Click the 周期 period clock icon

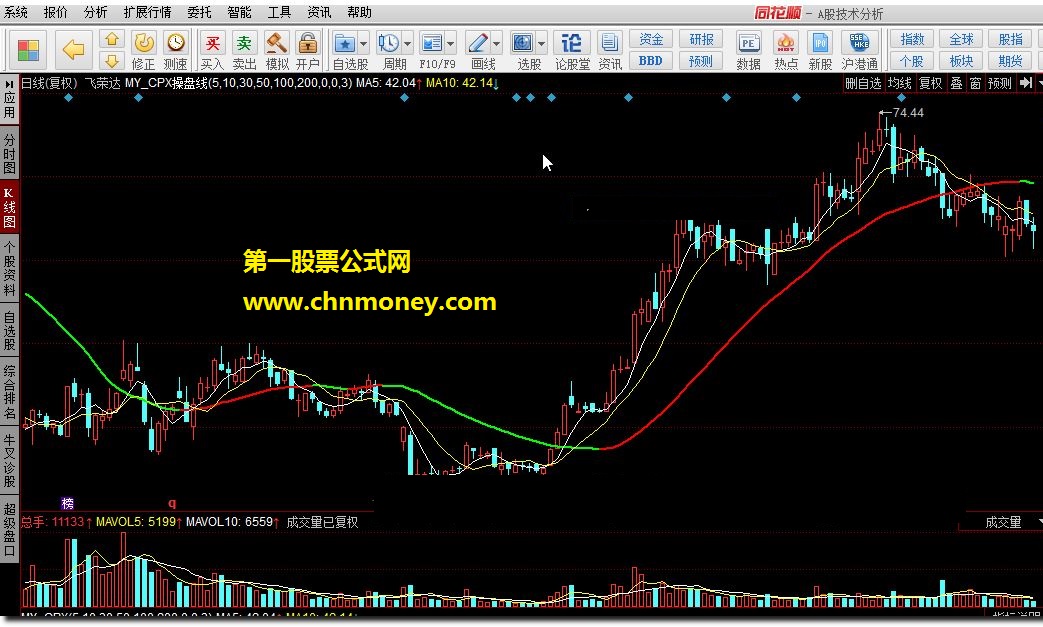click(389, 44)
